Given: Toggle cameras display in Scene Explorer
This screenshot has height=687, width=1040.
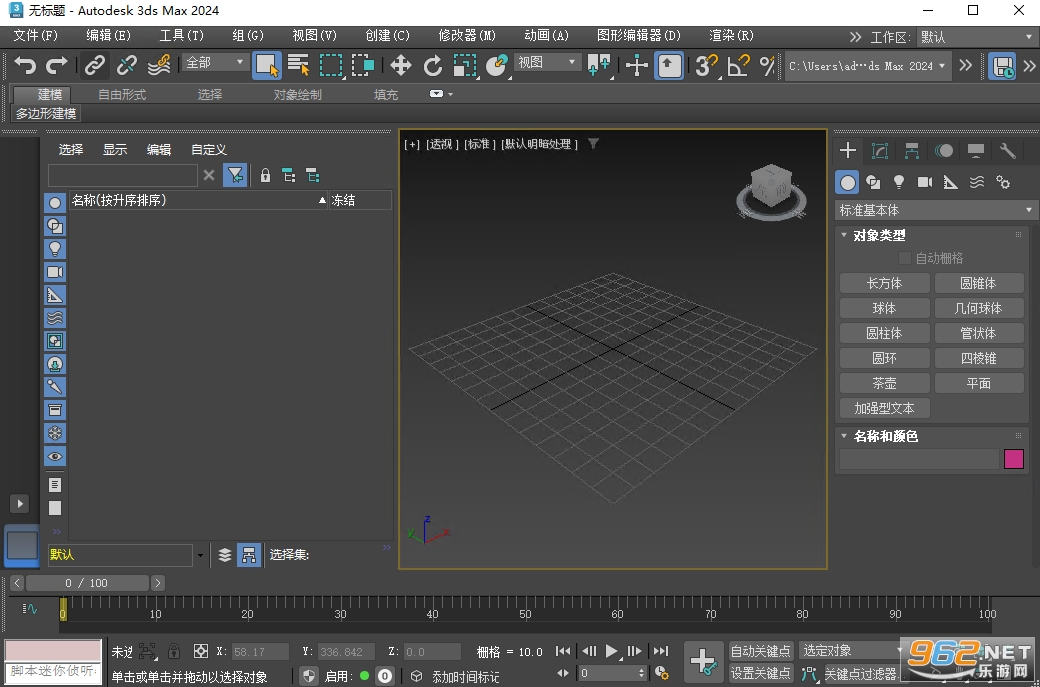Looking at the screenshot, I should point(55,272).
